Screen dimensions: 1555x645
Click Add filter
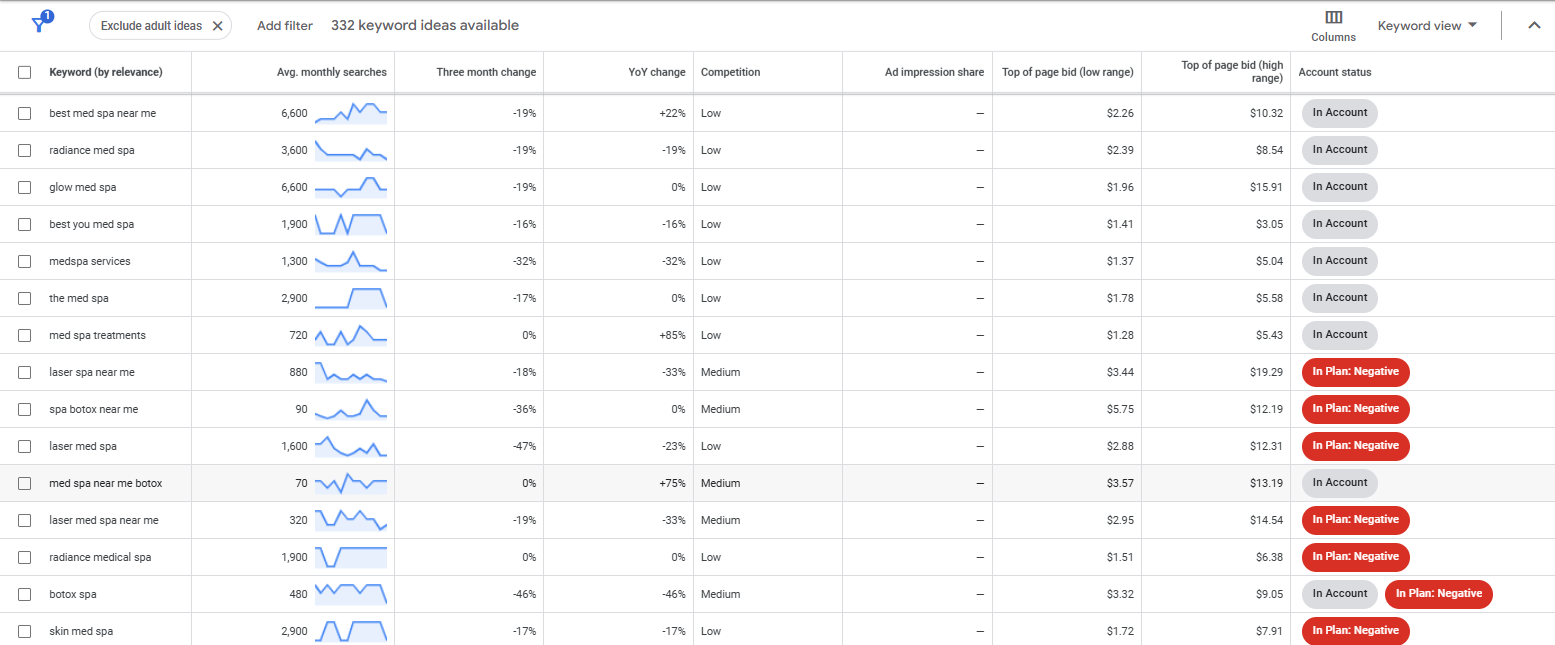(284, 26)
